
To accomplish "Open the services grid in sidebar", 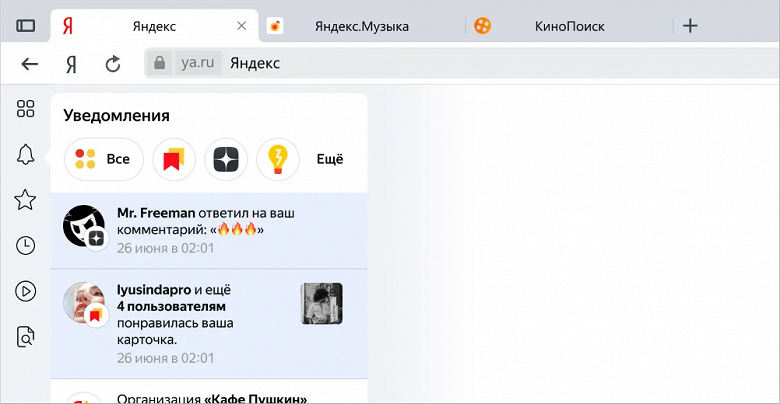I will click(x=25, y=108).
